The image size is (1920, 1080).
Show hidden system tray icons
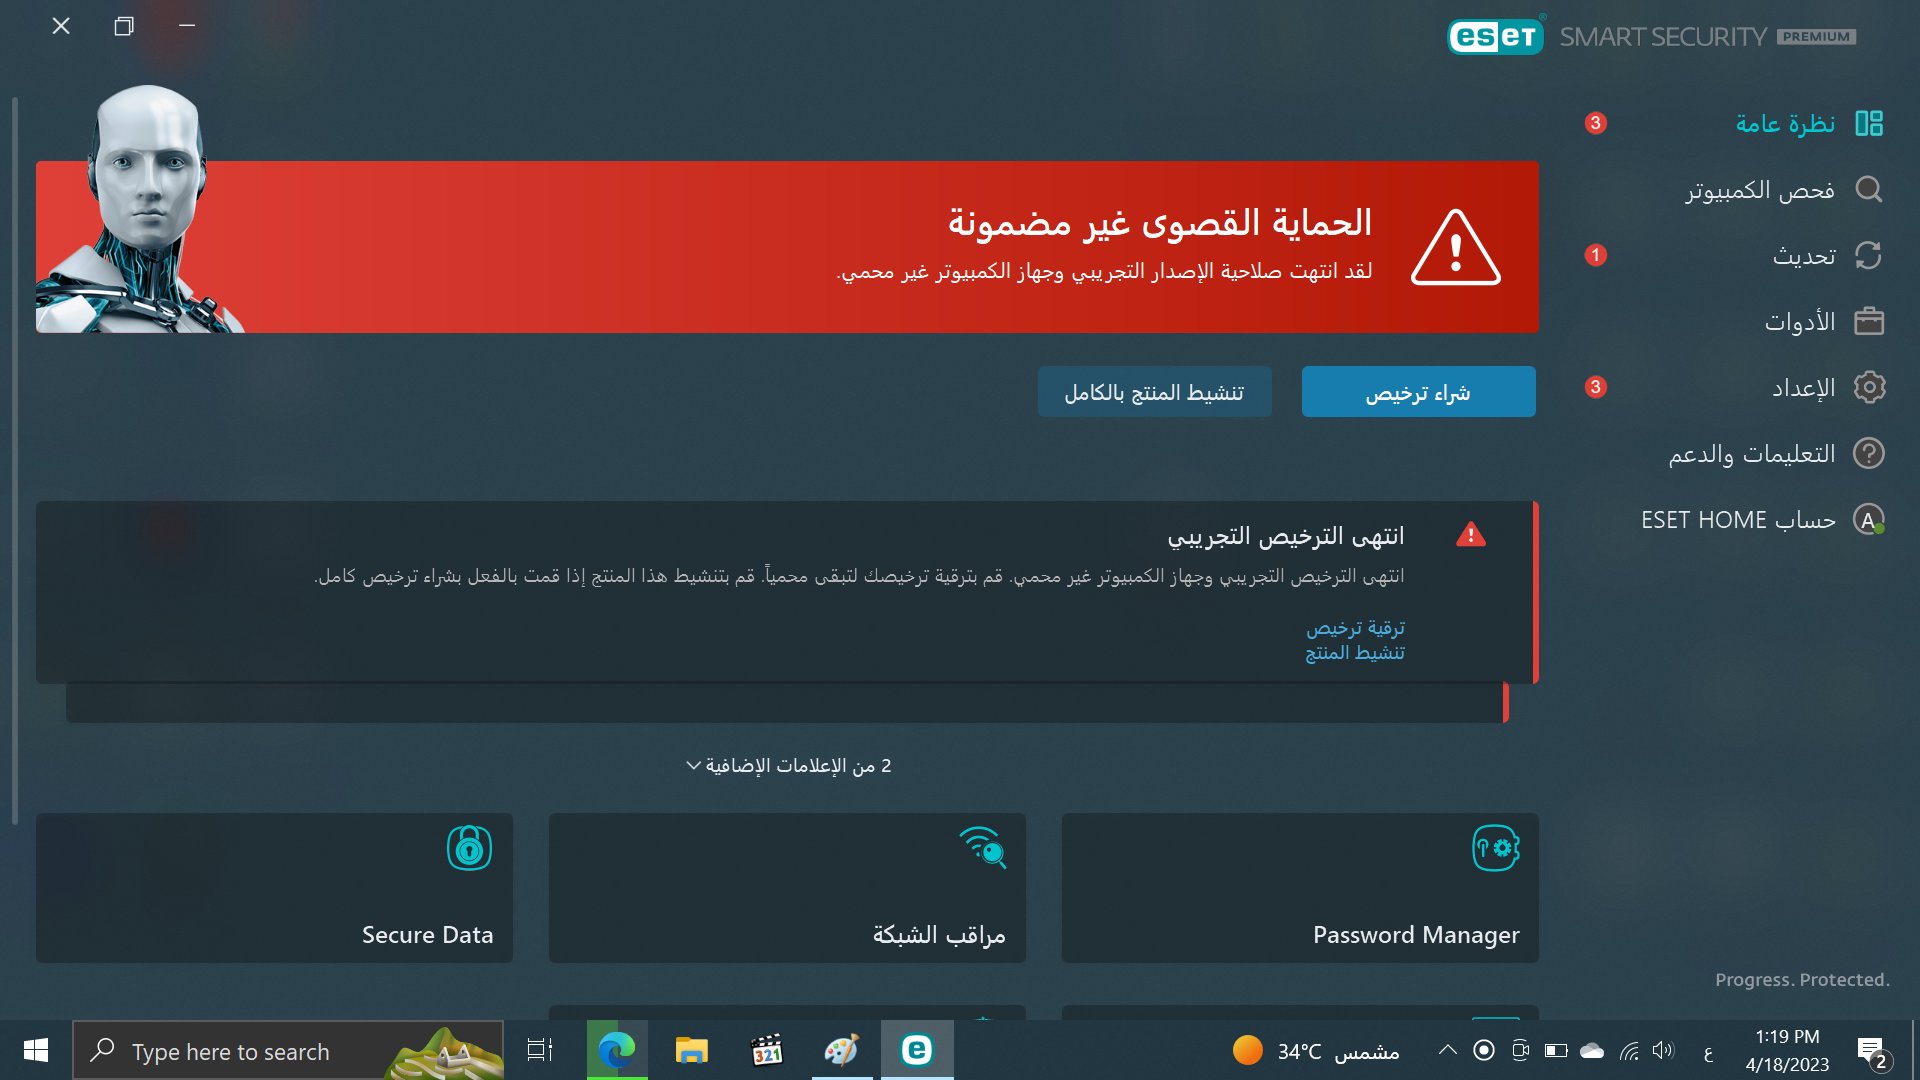[1447, 1050]
